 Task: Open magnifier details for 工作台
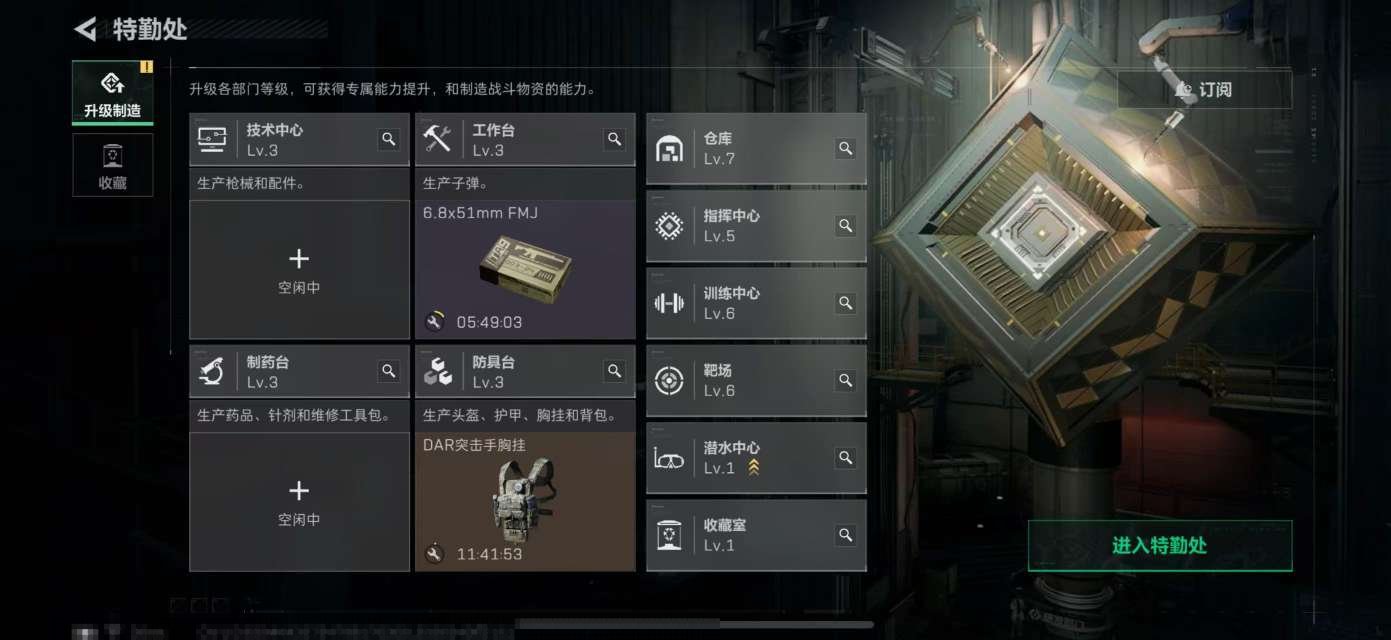click(x=615, y=139)
